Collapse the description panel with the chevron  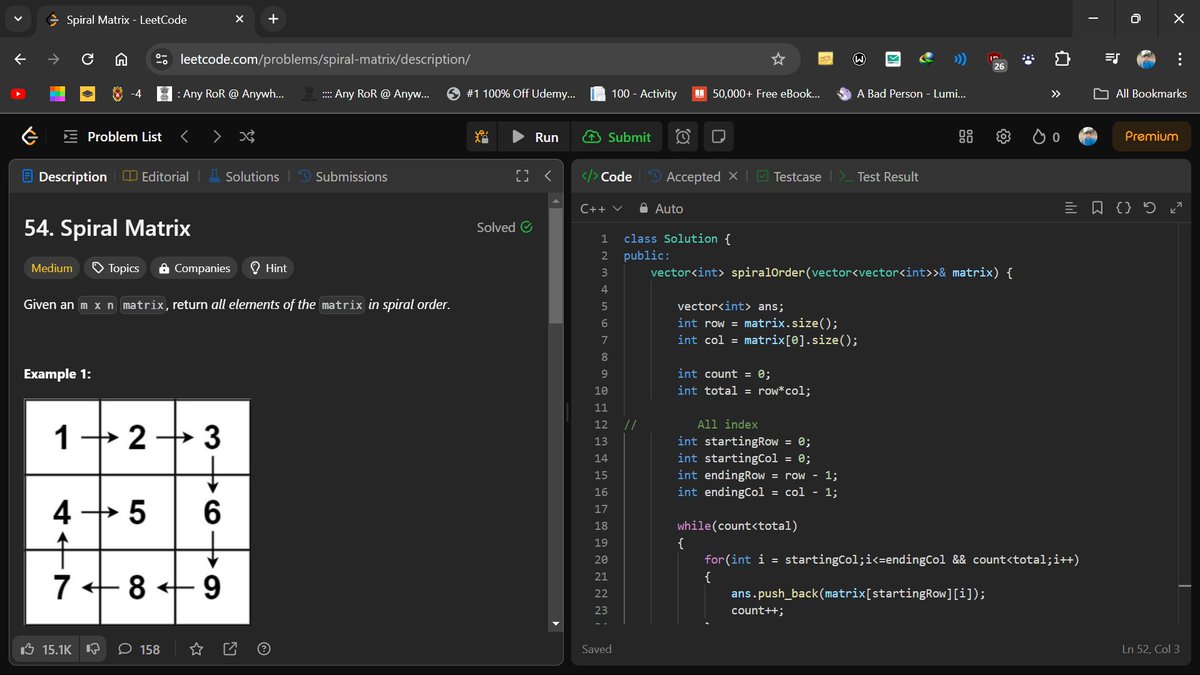click(547, 176)
